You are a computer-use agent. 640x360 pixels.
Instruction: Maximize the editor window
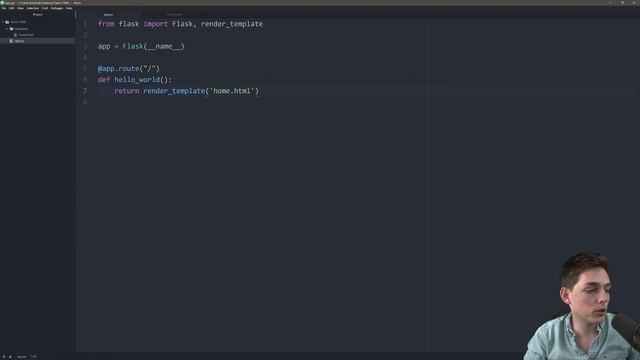point(622,3)
